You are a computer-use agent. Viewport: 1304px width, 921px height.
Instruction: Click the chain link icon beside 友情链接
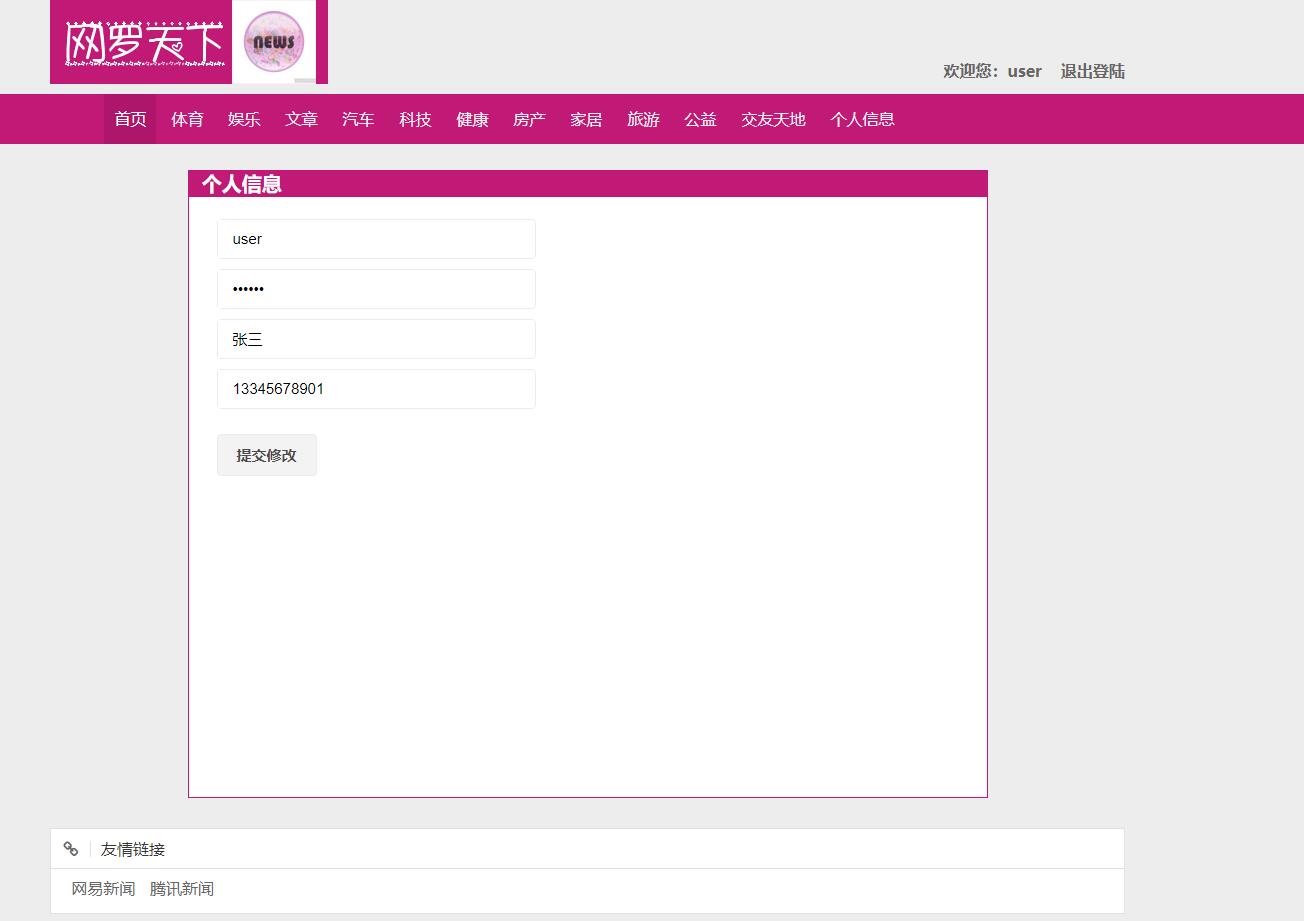point(70,848)
